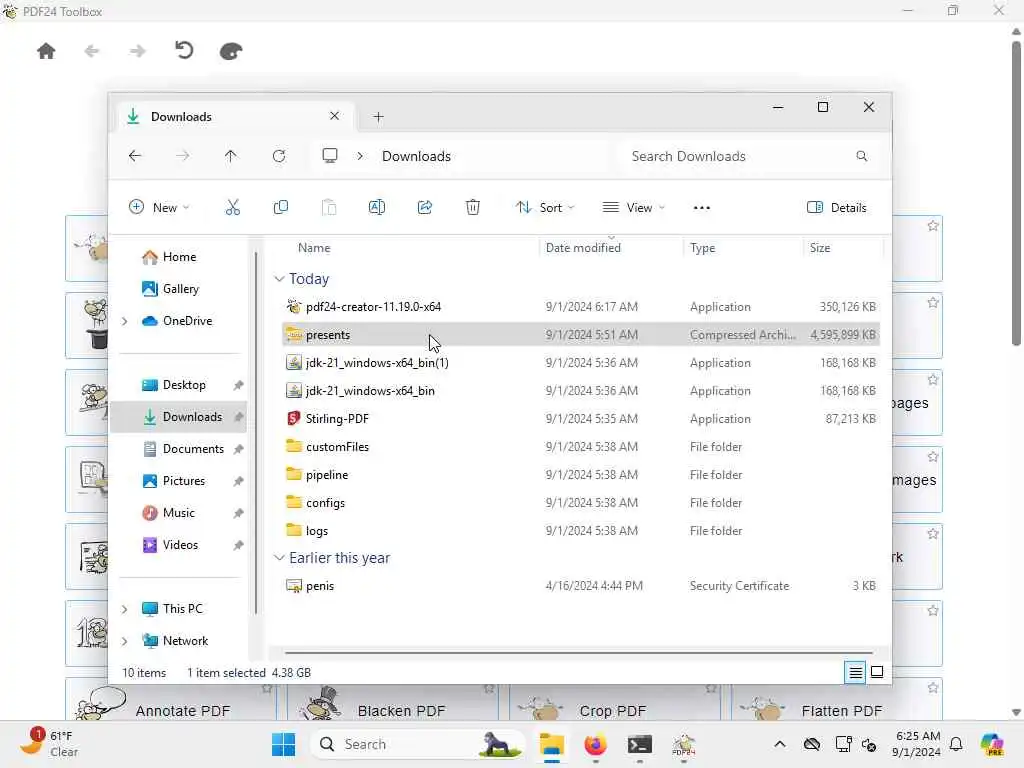
Task: Open the Windows Start menu
Action: point(283,744)
